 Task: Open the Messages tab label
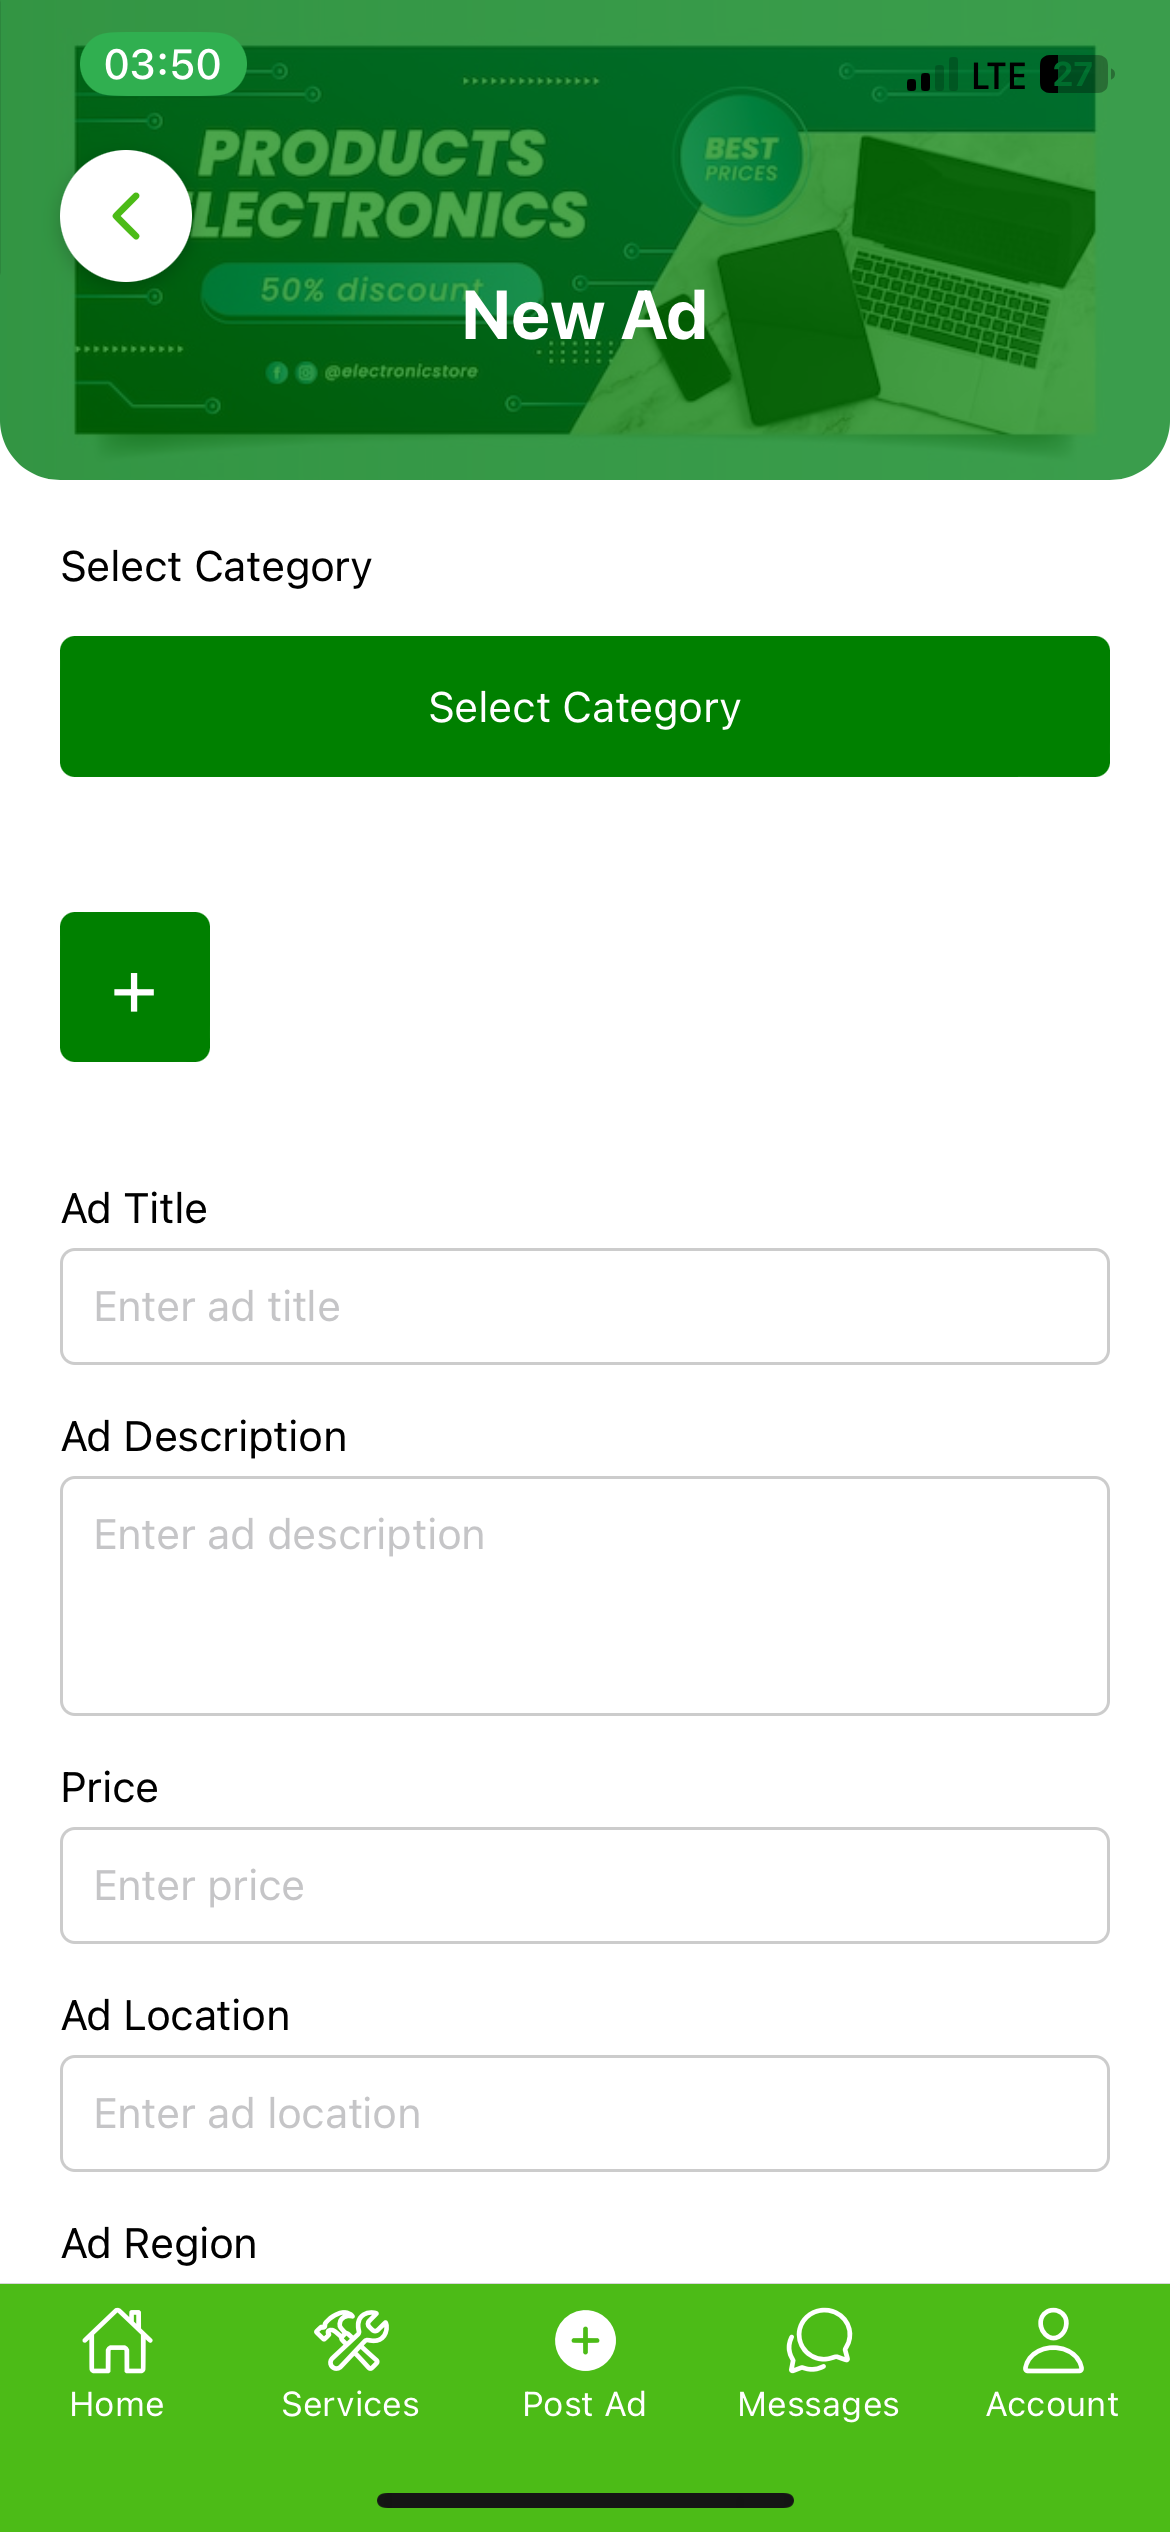819,2405
